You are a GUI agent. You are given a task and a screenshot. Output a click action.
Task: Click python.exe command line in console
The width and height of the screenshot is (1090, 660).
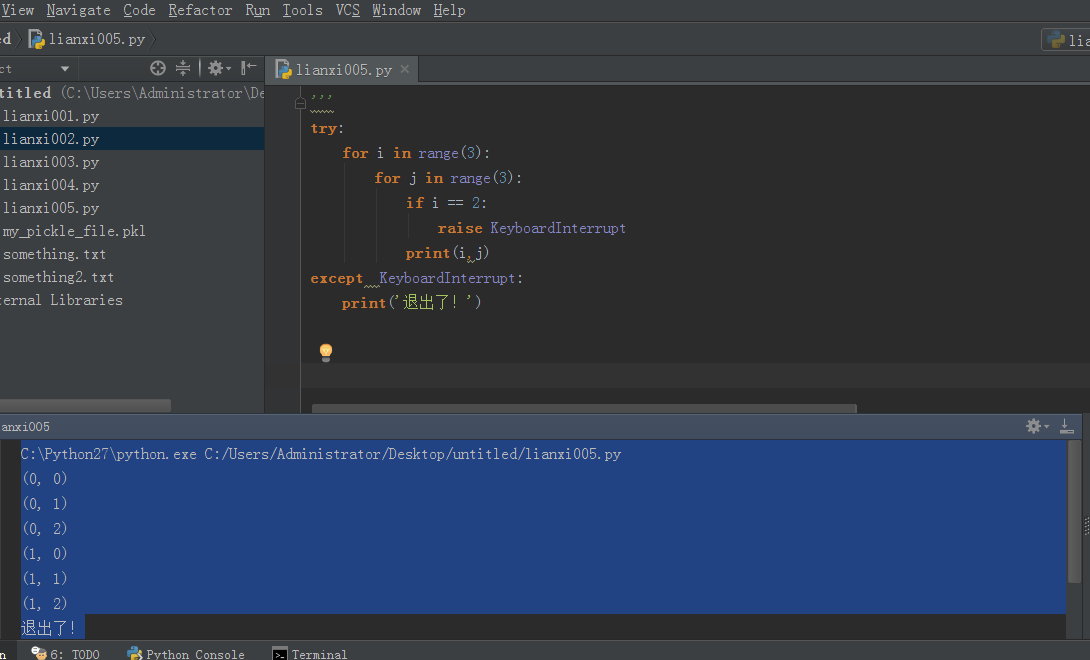321,454
